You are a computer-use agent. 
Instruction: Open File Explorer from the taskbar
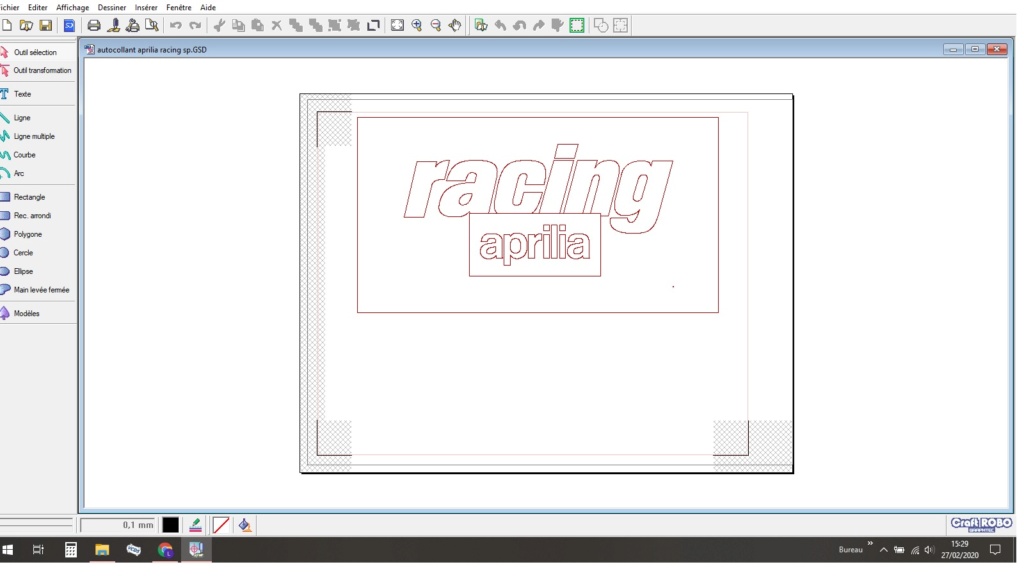[102, 550]
